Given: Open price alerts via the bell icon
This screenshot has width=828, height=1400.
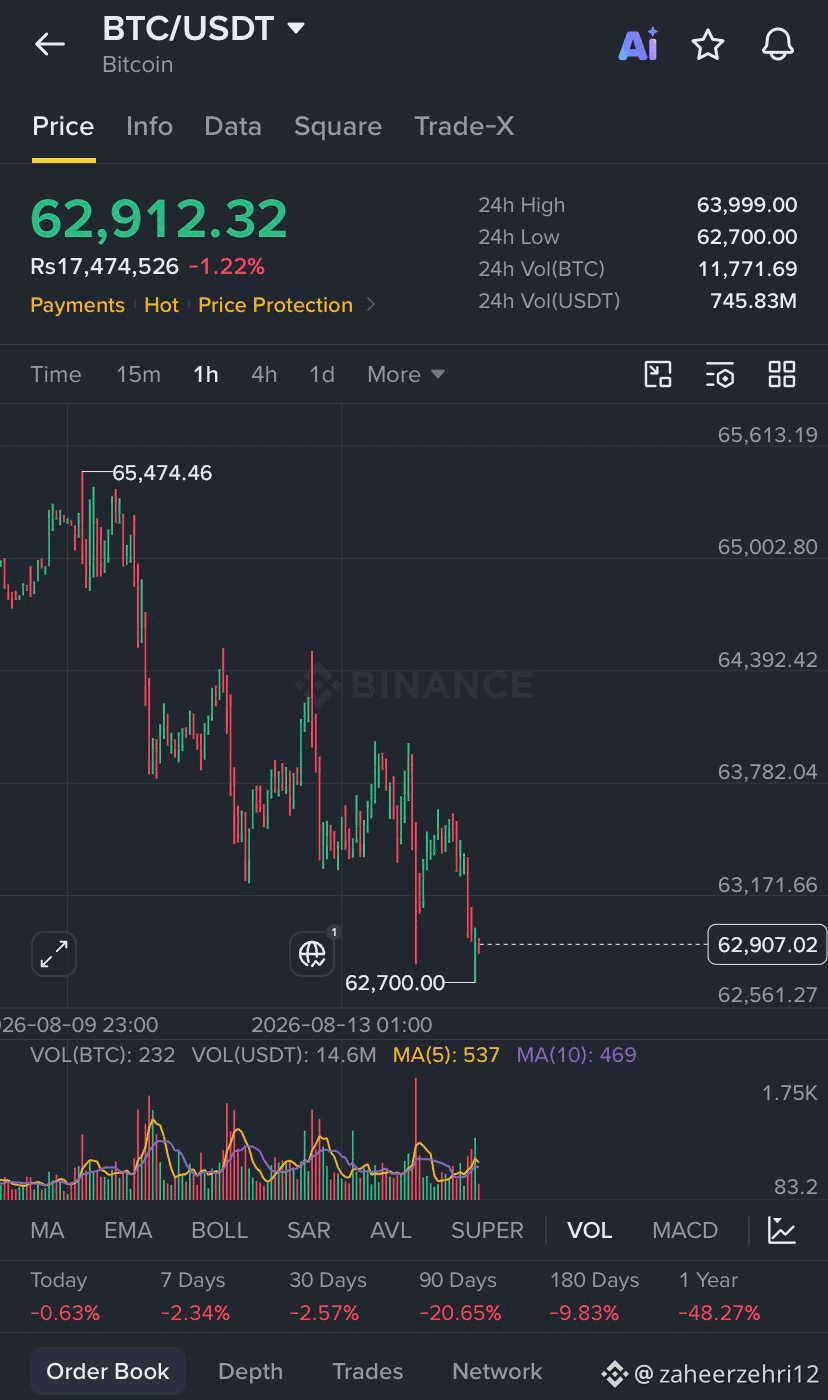Looking at the screenshot, I should pos(777,44).
